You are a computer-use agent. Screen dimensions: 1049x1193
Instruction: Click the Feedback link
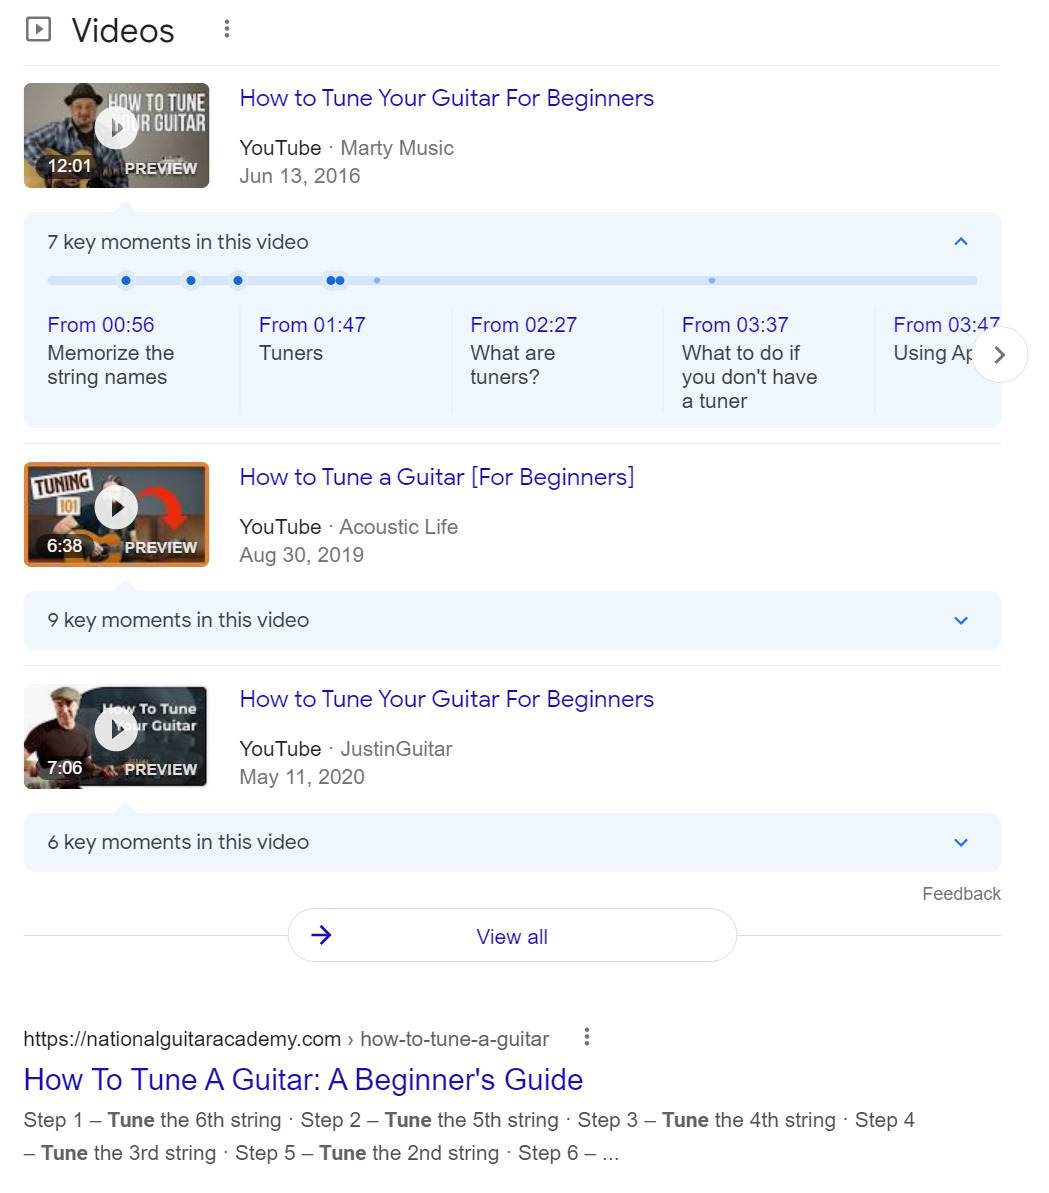click(961, 893)
